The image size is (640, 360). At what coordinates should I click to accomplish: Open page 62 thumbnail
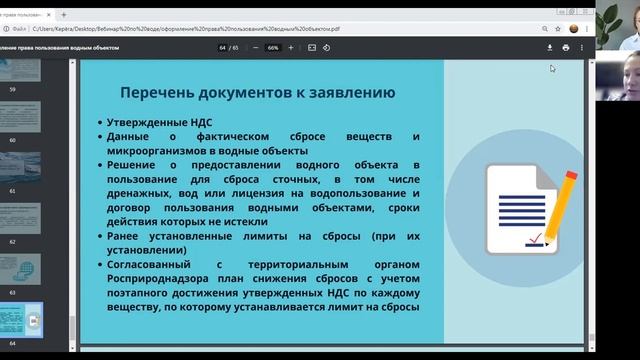pos(20,218)
